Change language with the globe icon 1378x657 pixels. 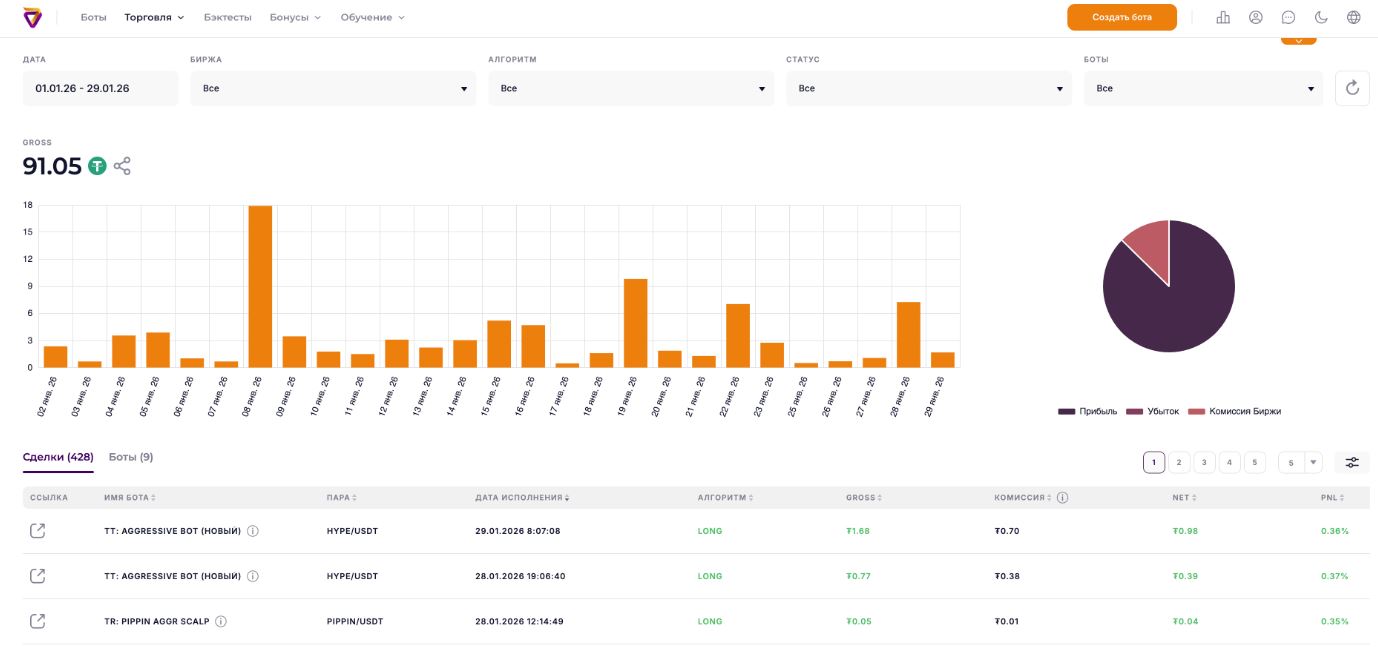1353,17
